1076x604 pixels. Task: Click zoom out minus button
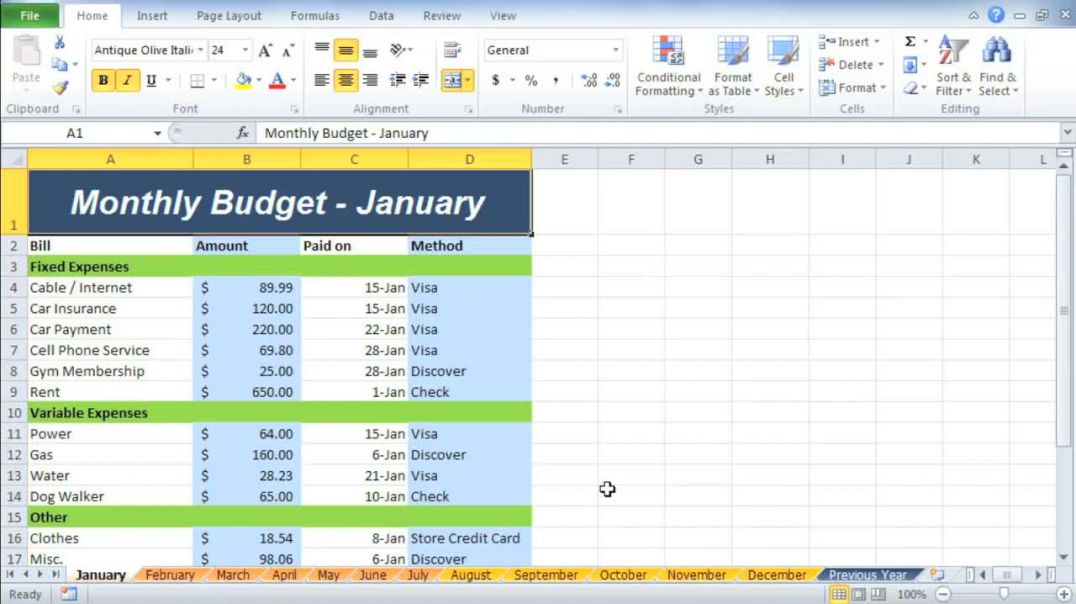[944, 594]
